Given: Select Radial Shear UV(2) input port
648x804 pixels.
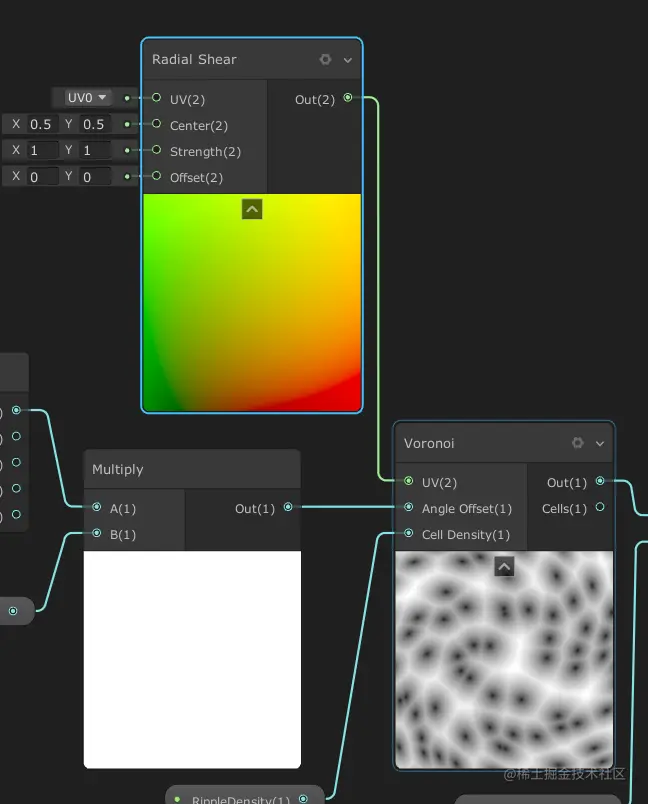Looking at the screenshot, I should coord(157,97).
